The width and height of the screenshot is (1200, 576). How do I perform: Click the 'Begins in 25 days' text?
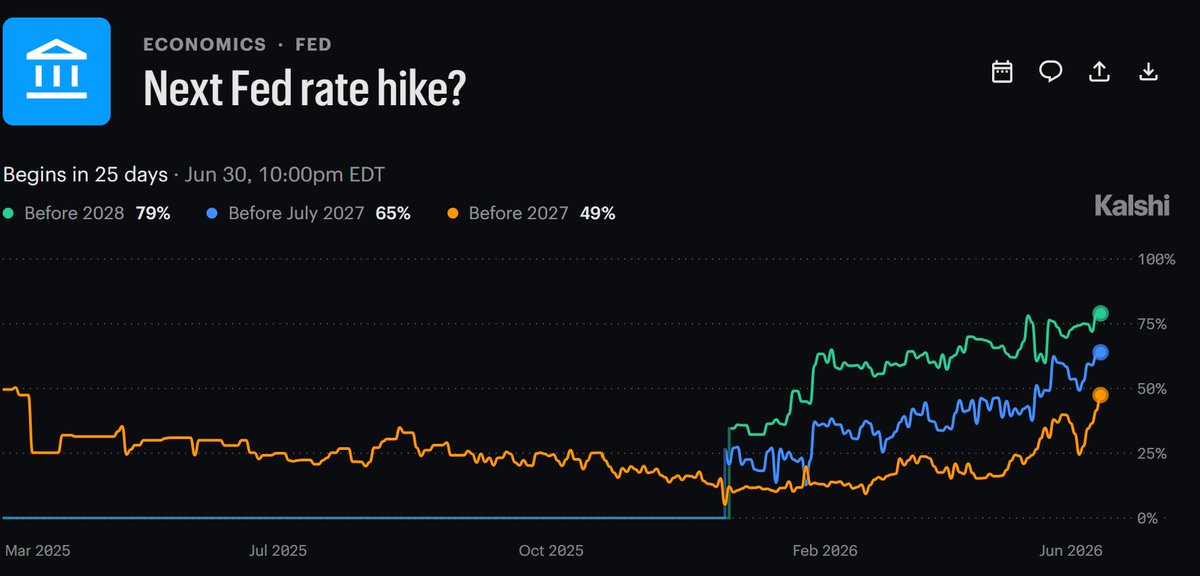tap(85, 175)
